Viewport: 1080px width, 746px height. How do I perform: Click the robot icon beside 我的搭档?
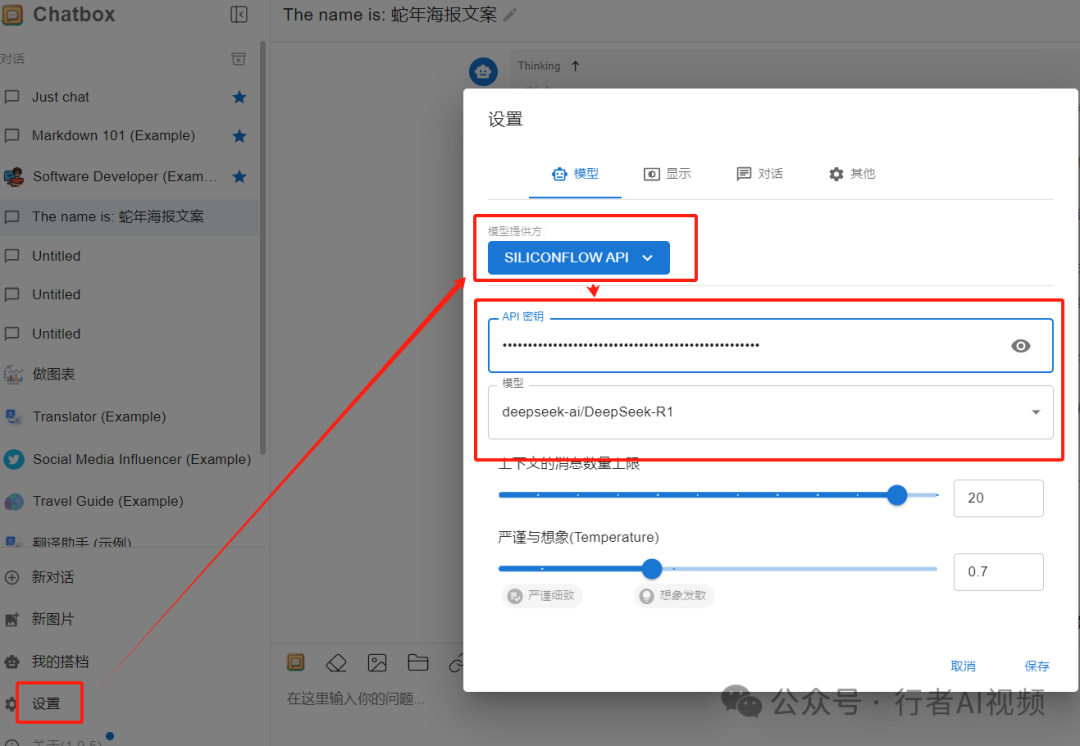[x=12, y=662]
